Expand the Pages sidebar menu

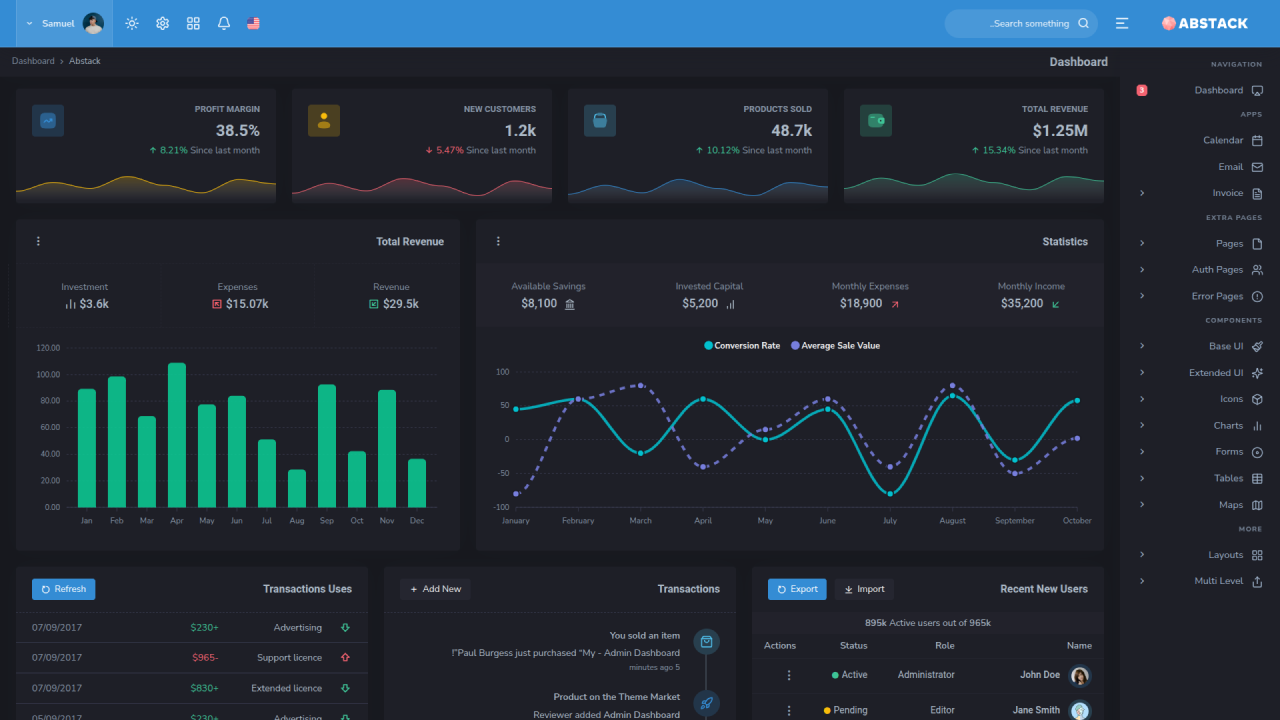(x=1200, y=243)
